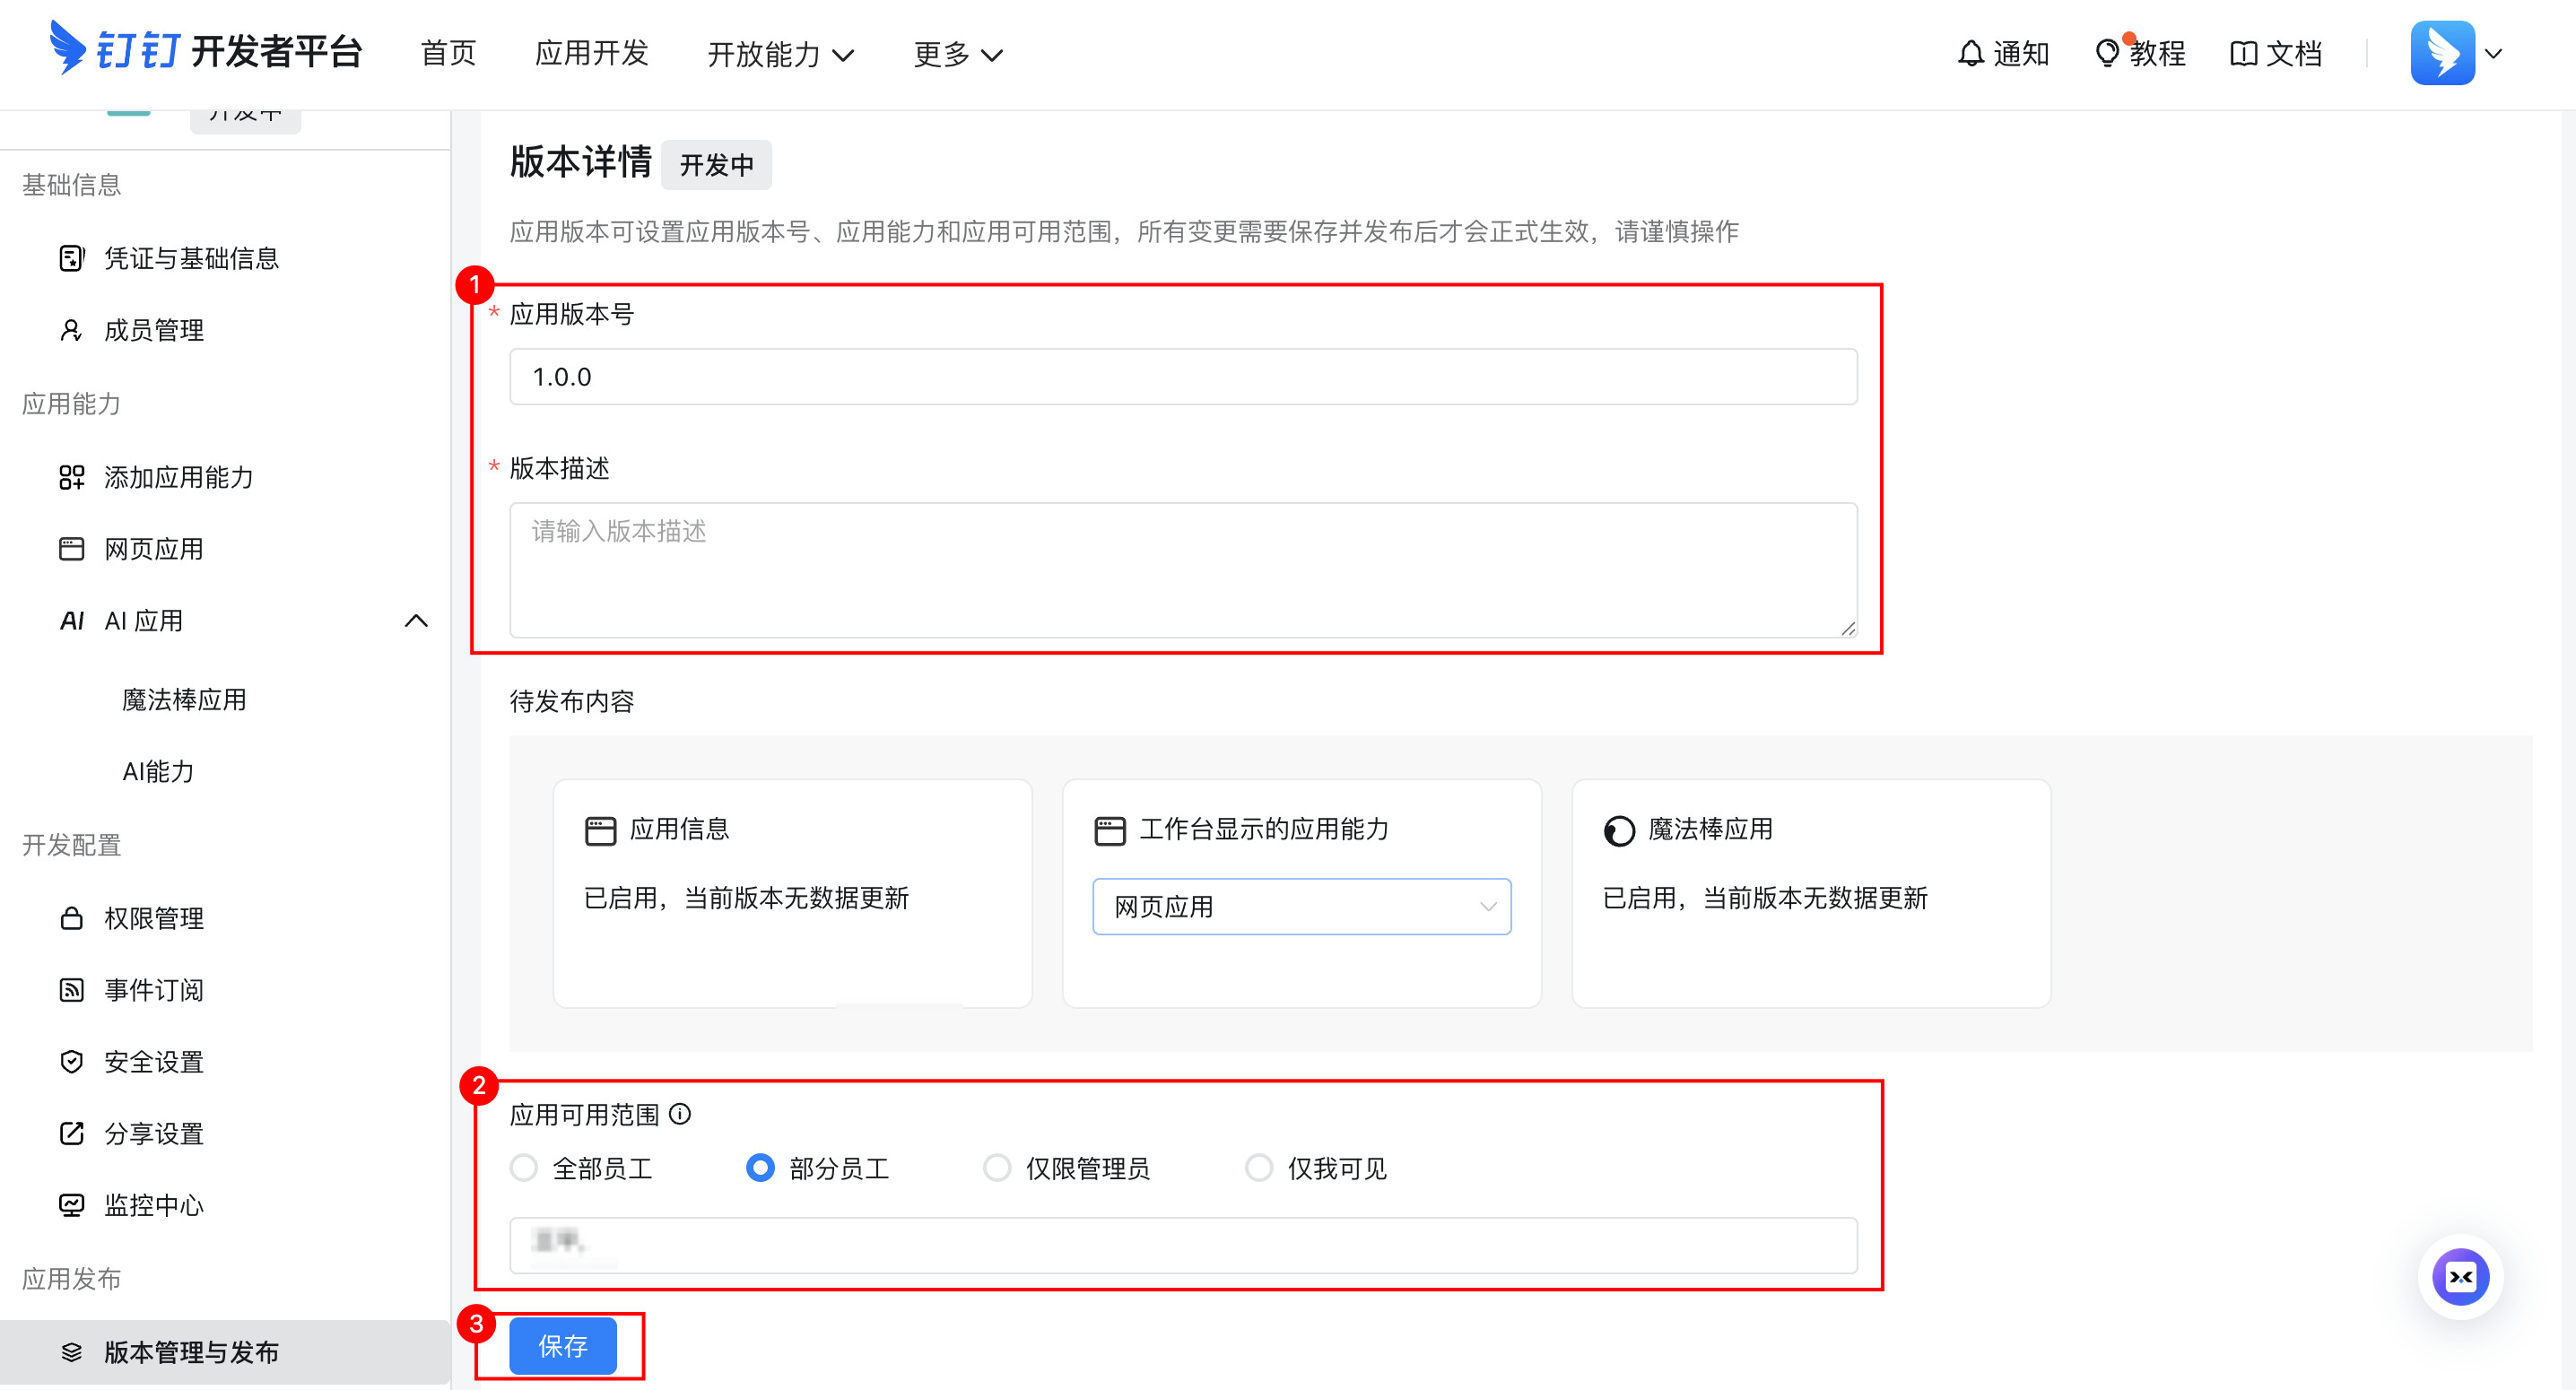This screenshot has width=2576, height=1390.
Task: Go to 应用开发 in top navigation
Action: tap(592, 53)
